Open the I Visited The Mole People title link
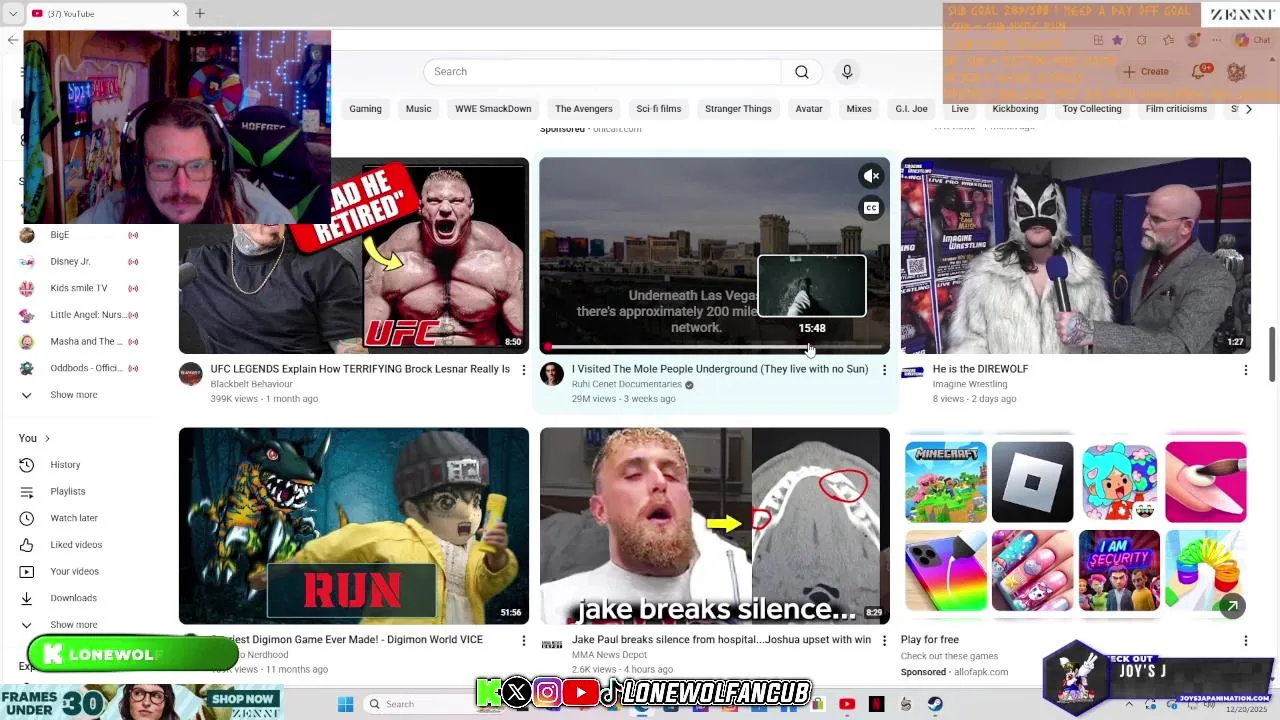Screen dimensions: 1280x720 click(x=720, y=369)
